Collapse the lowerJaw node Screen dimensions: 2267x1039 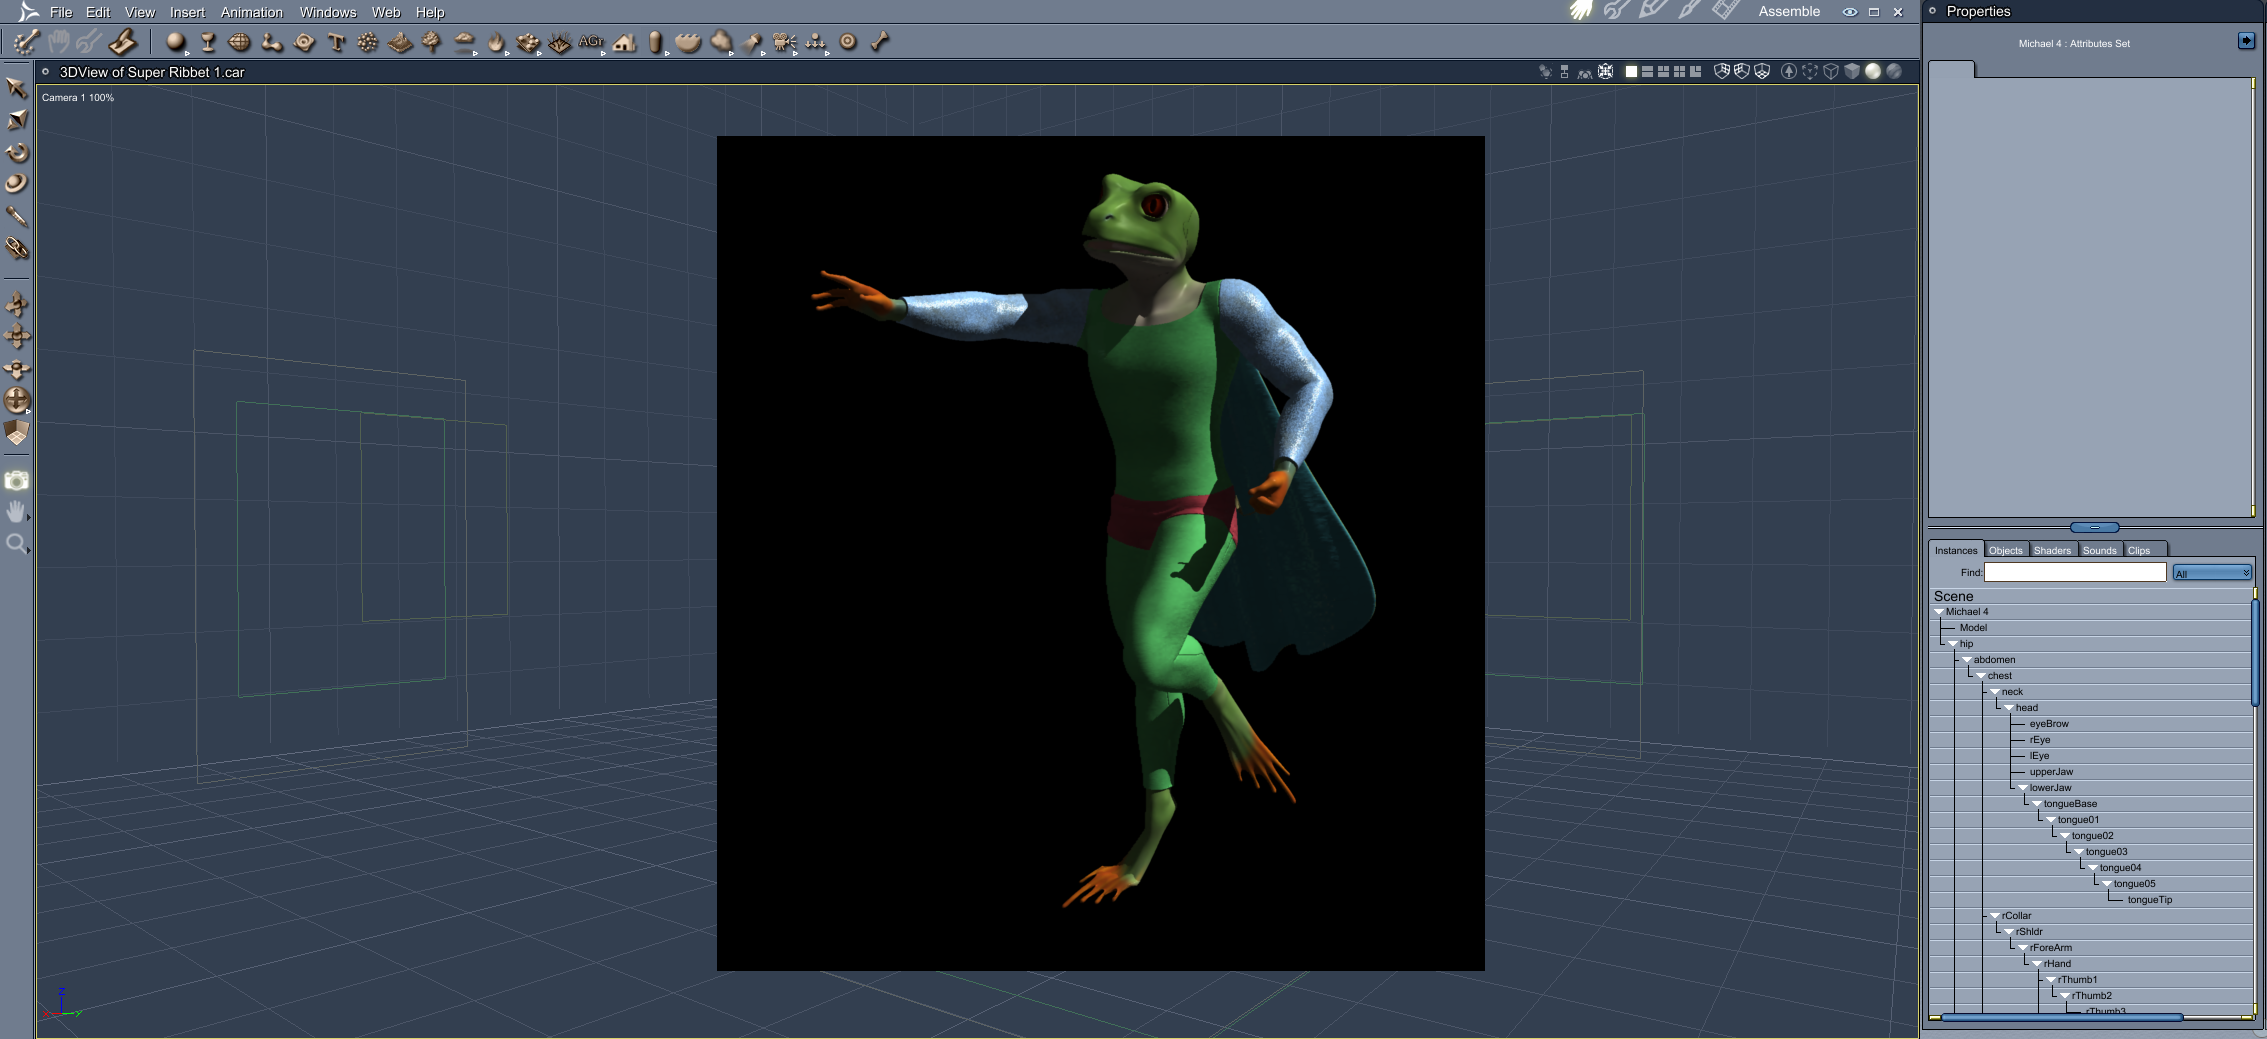(x=2023, y=788)
